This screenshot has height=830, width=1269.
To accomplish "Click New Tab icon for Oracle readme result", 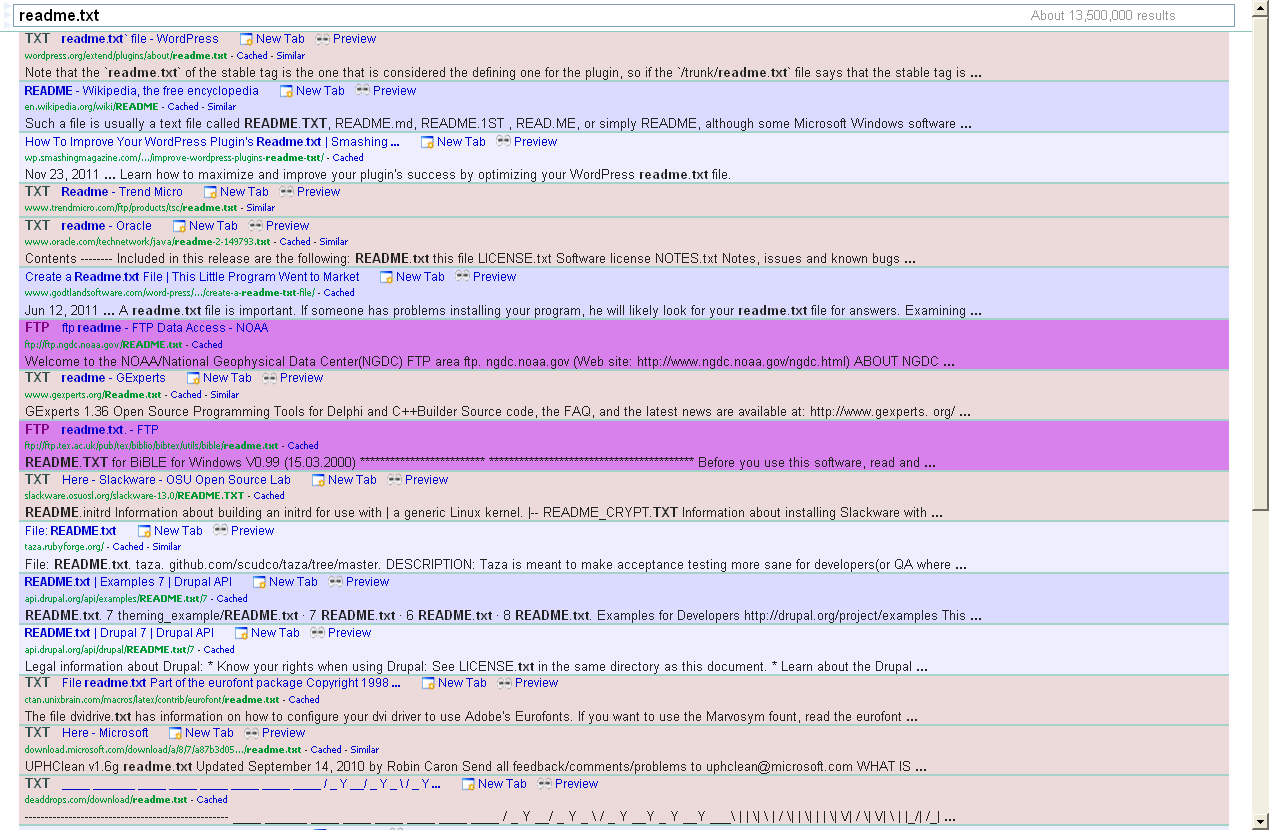I will (x=179, y=226).
